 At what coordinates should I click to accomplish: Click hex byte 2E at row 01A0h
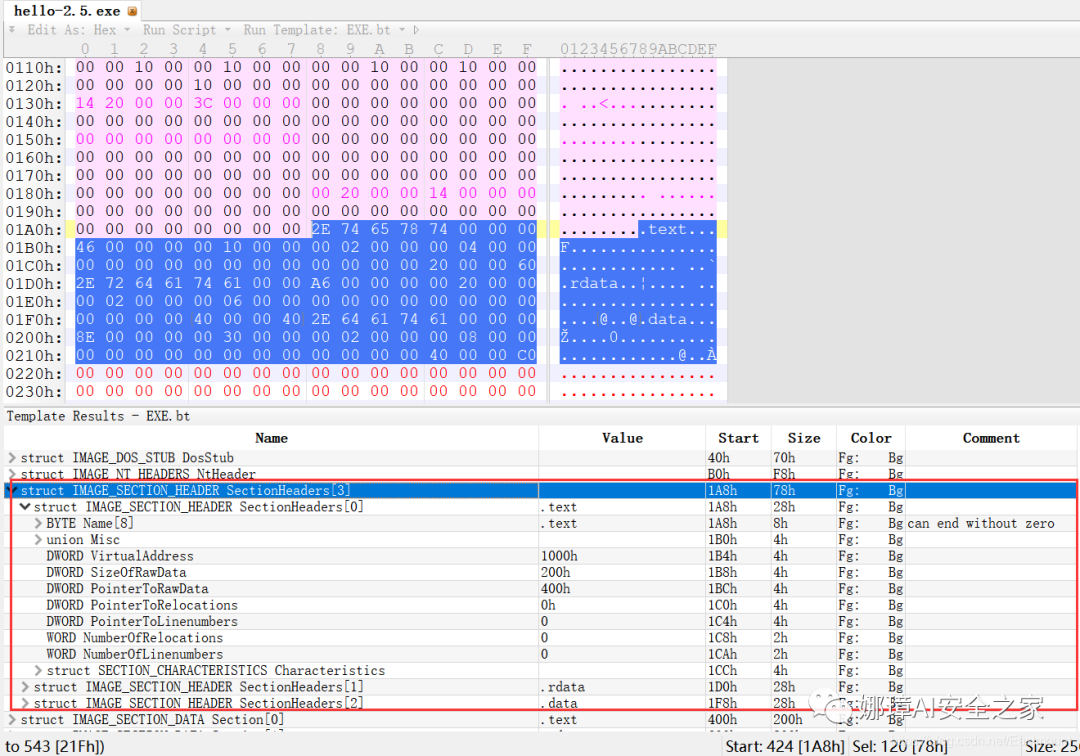(320, 229)
